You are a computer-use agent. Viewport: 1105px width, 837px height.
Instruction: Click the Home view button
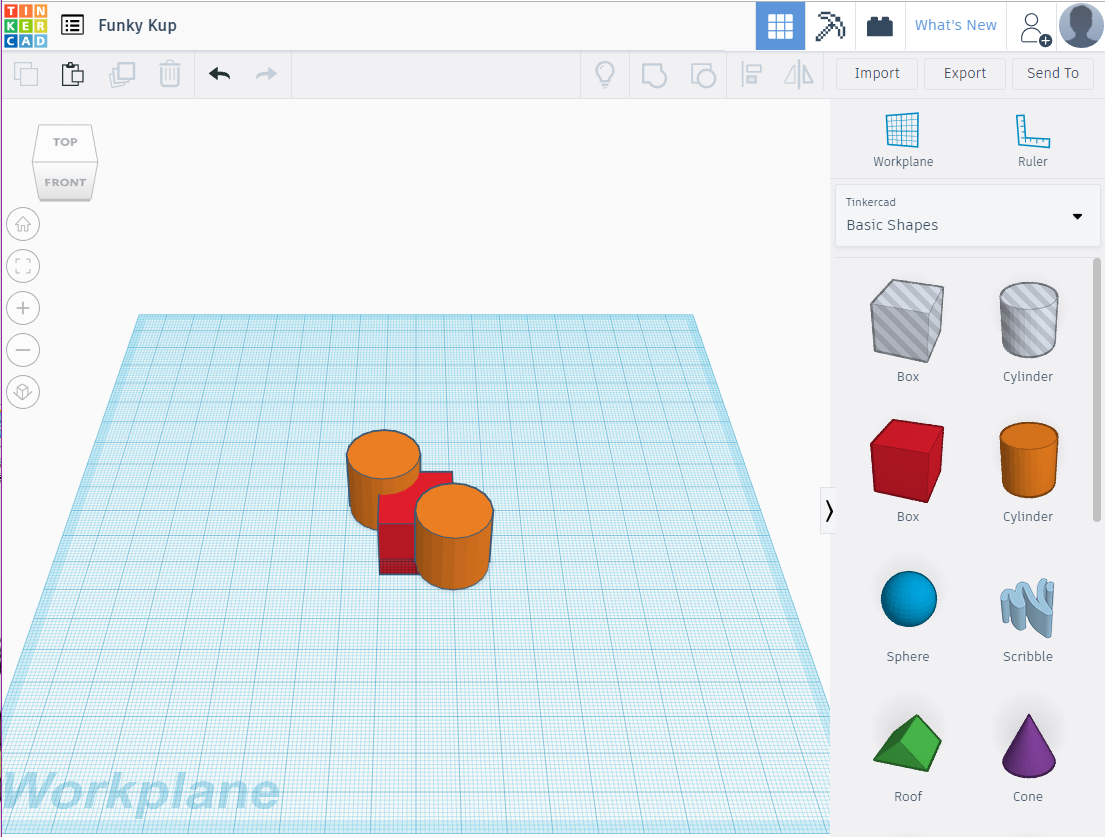coord(23,225)
